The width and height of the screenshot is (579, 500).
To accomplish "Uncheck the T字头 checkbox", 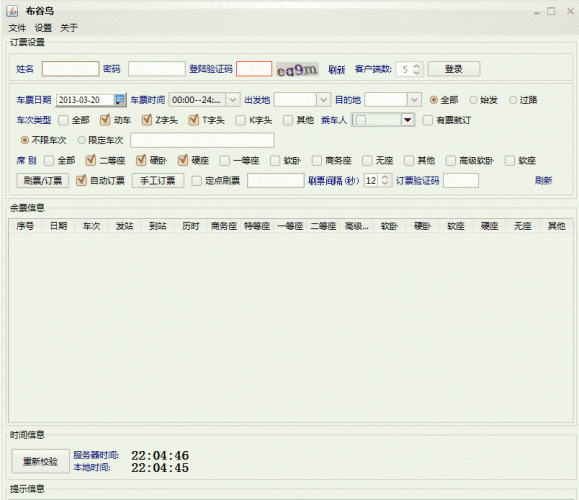I will (x=193, y=120).
